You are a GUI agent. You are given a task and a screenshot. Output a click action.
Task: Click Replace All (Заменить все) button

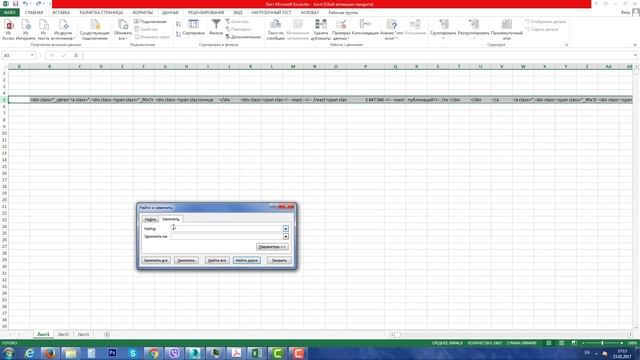156,260
